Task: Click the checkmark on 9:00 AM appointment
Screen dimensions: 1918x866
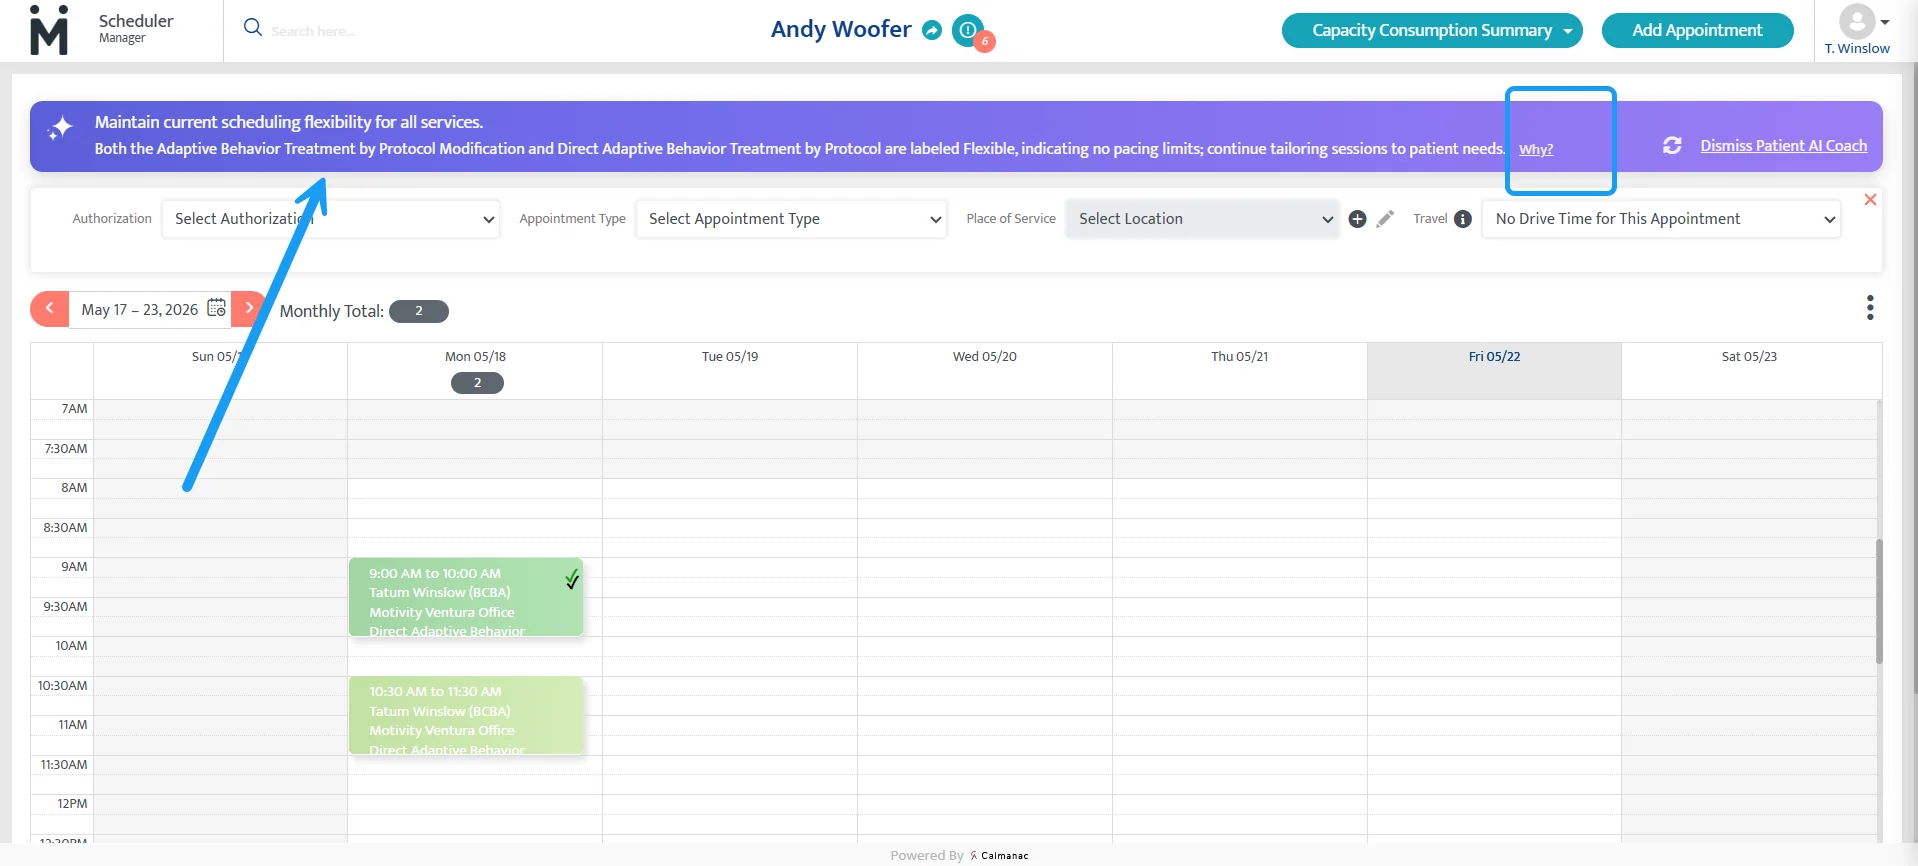Action: point(572,579)
